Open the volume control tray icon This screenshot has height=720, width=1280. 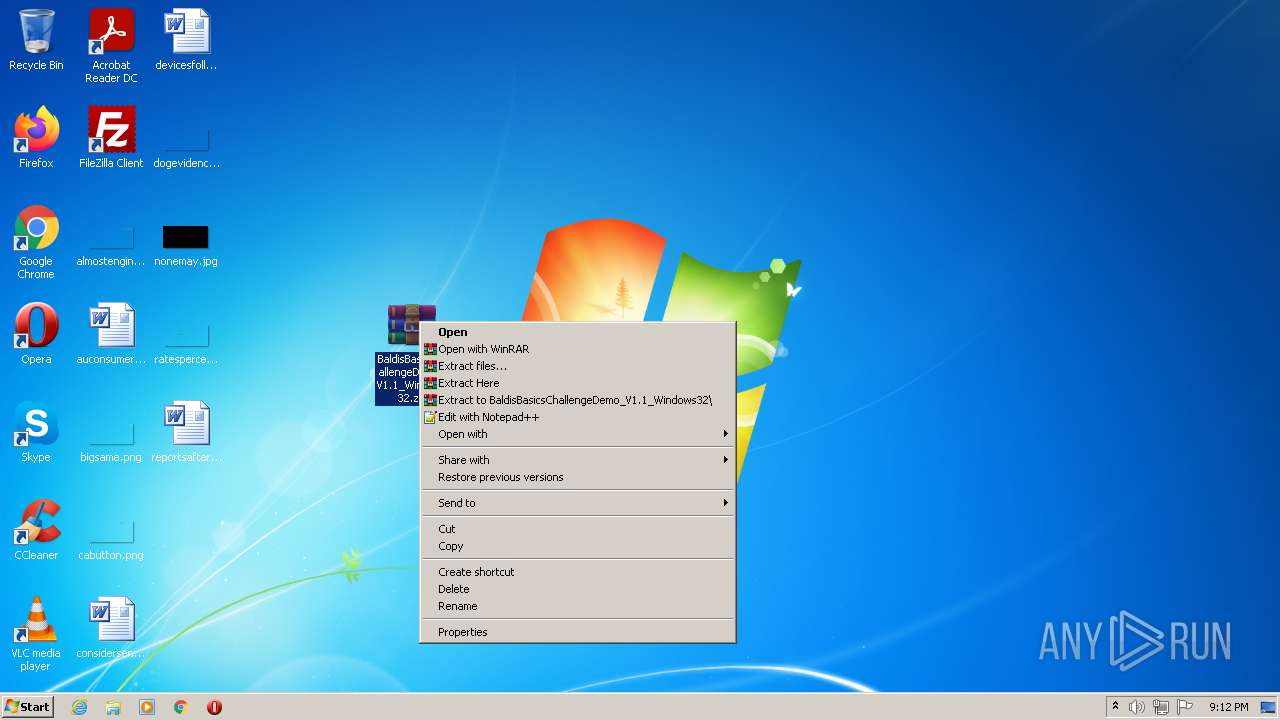1137,707
